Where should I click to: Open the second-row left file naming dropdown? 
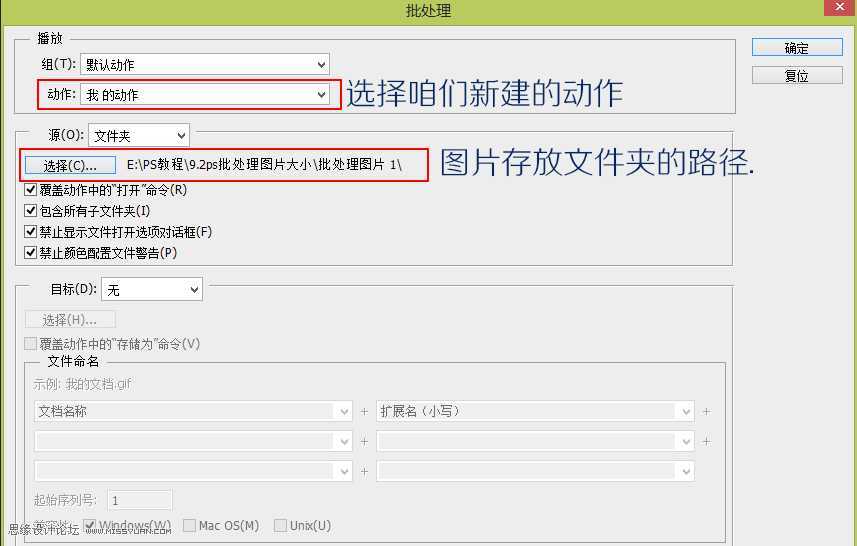193,441
